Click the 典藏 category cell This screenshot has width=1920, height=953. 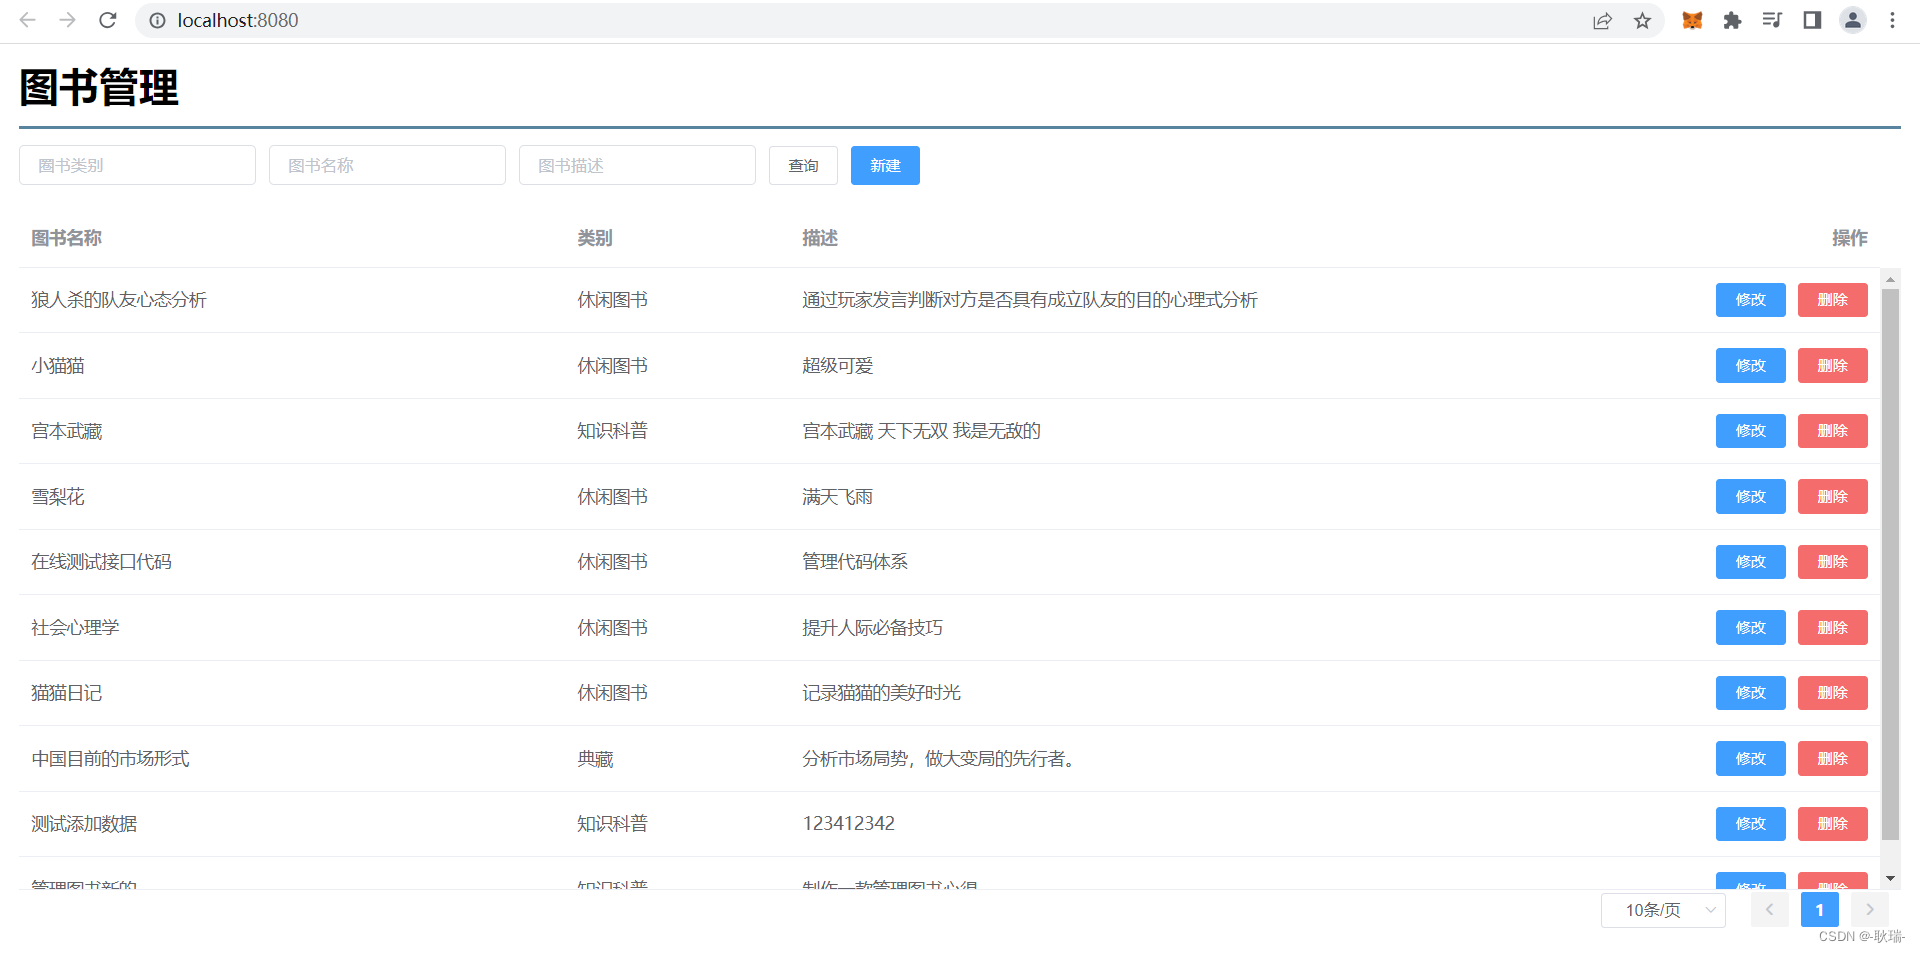pyautogui.click(x=595, y=759)
